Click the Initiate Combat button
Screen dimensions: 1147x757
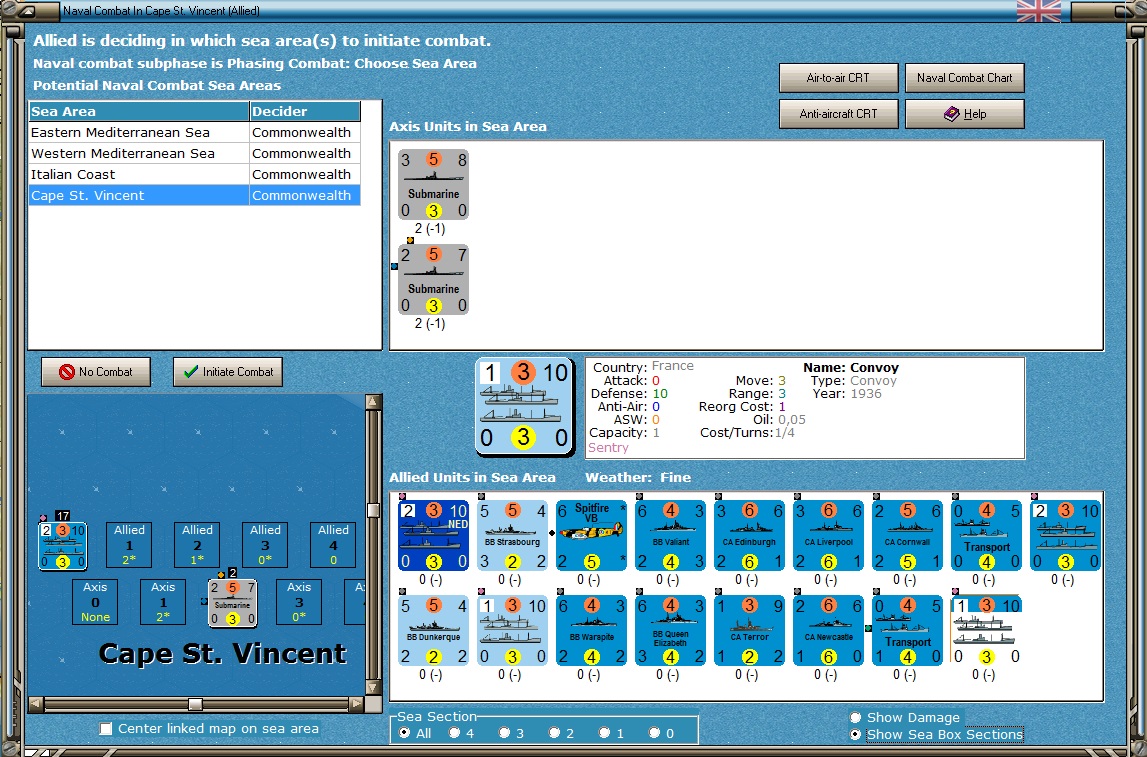227,372
